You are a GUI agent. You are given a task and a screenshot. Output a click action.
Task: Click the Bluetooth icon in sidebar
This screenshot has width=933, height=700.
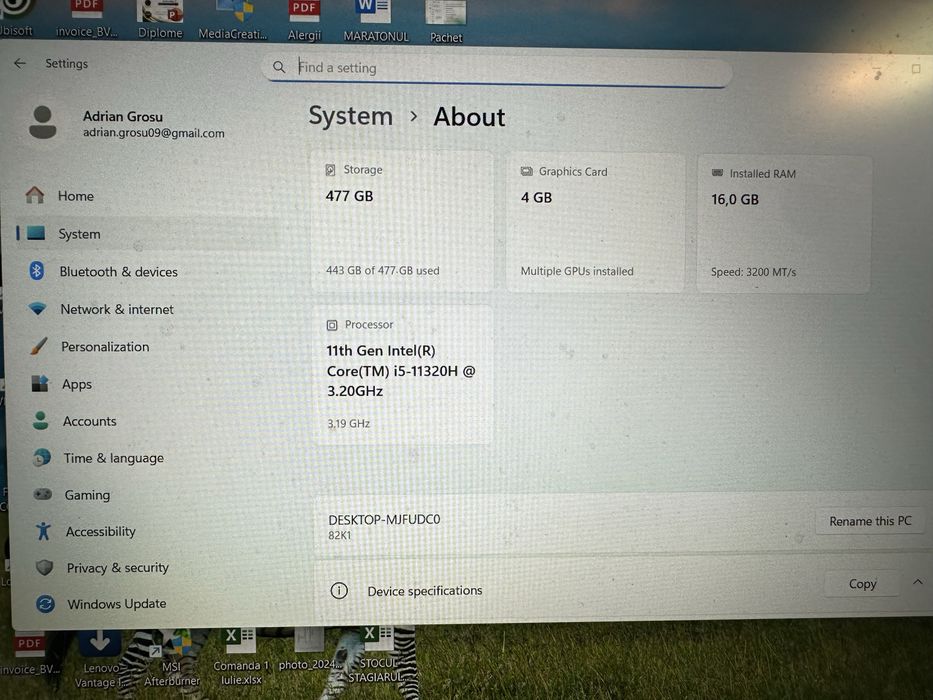[36, 271]
